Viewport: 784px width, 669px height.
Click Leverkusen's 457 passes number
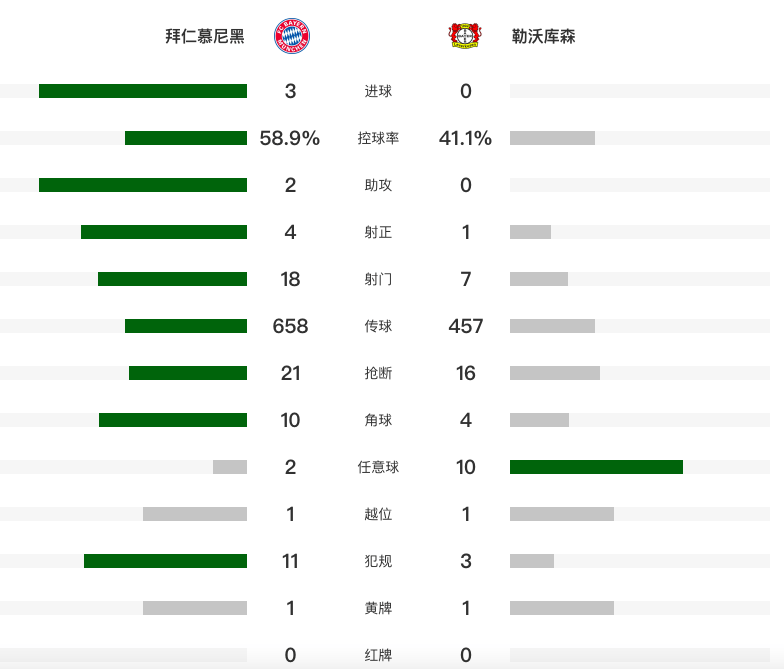click(465, 326)
